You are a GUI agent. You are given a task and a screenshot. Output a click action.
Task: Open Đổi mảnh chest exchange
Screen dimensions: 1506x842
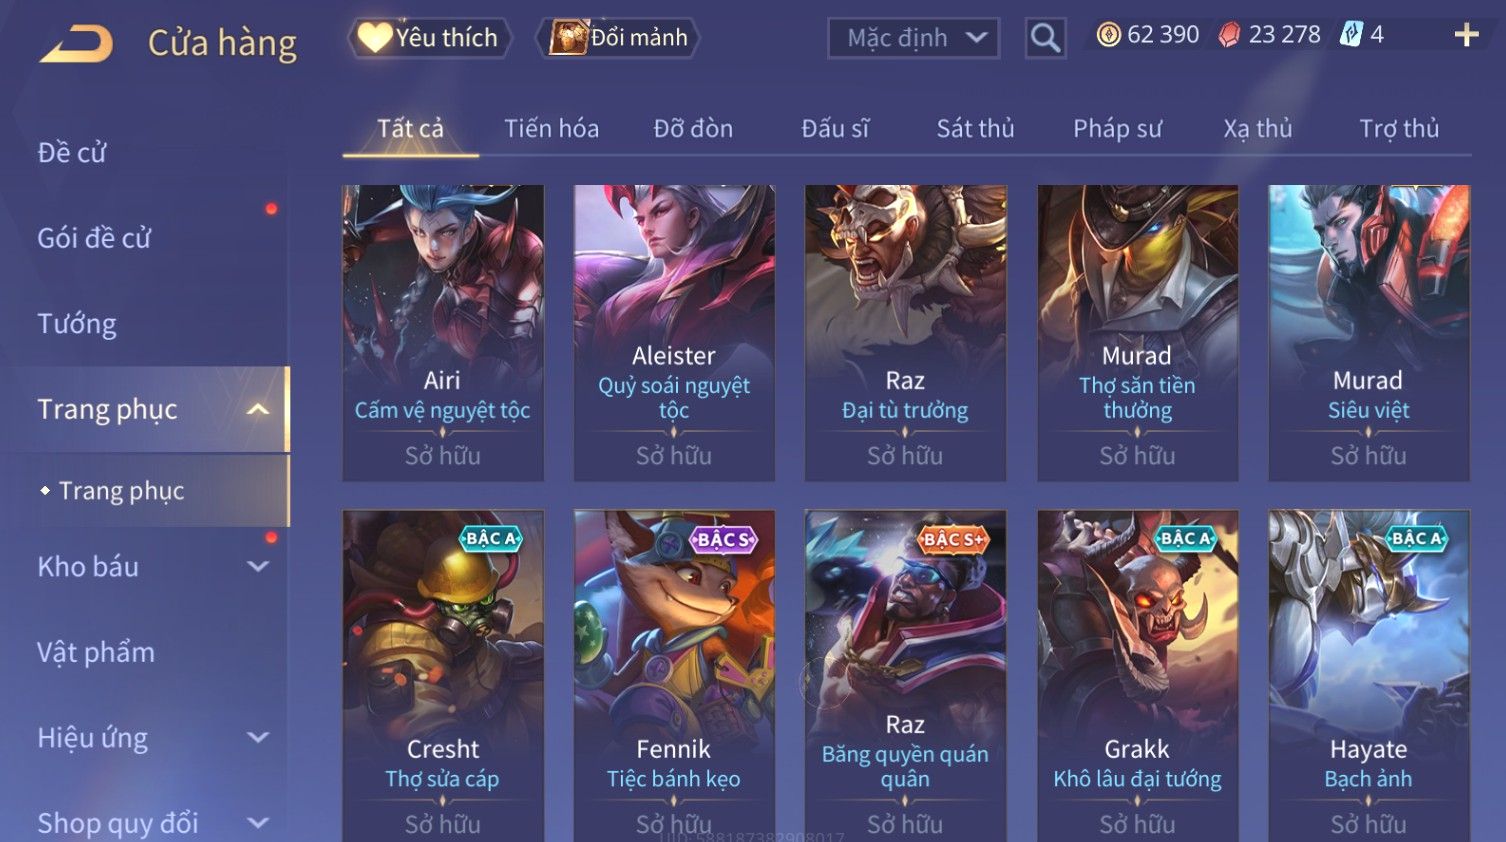click(x=618, y=38)
